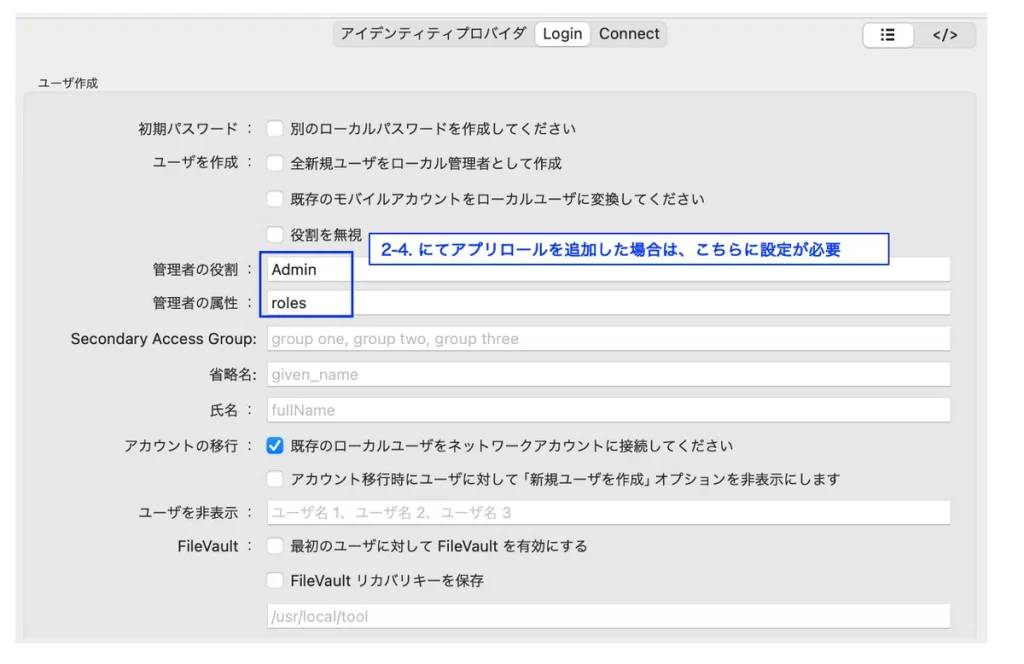Check 全新規ユーザをローカル管理者として作成 option
The image size is (1024, 664).
275,163
